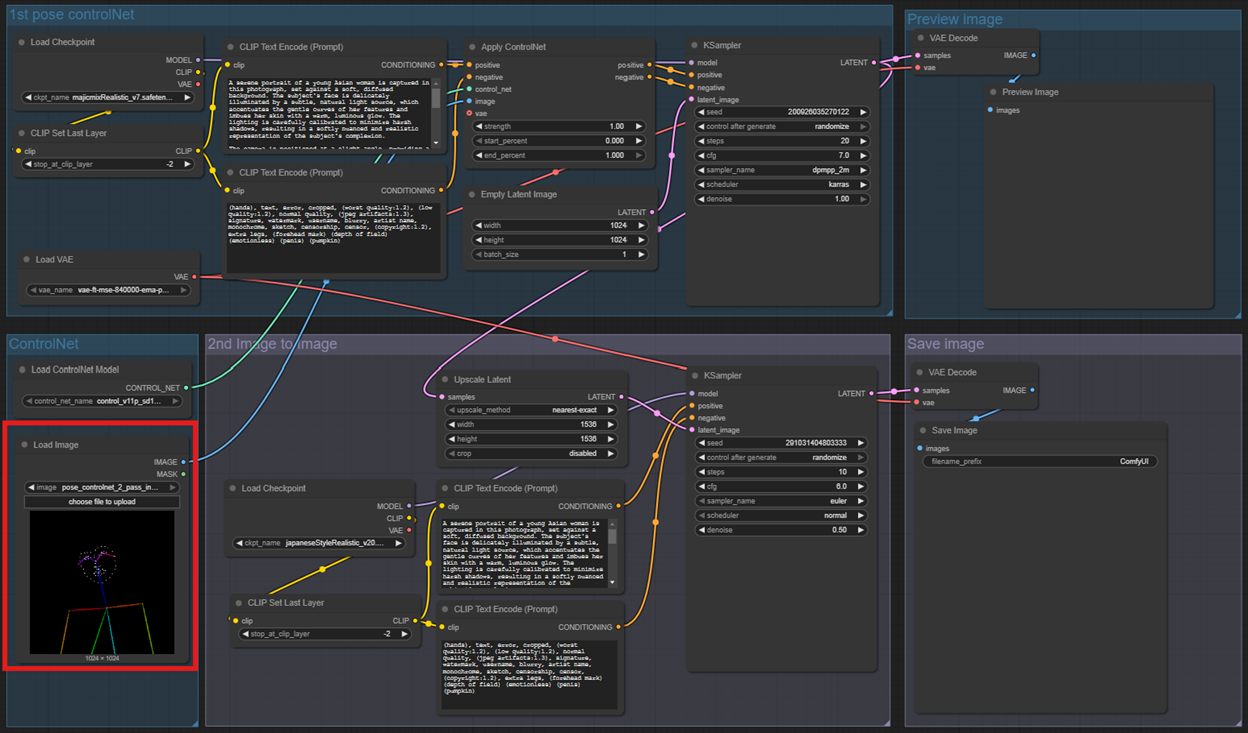Increase the width value in Empty Latent Image
The height and width of the screenshot is (733, 1248).
click(641, 226)
